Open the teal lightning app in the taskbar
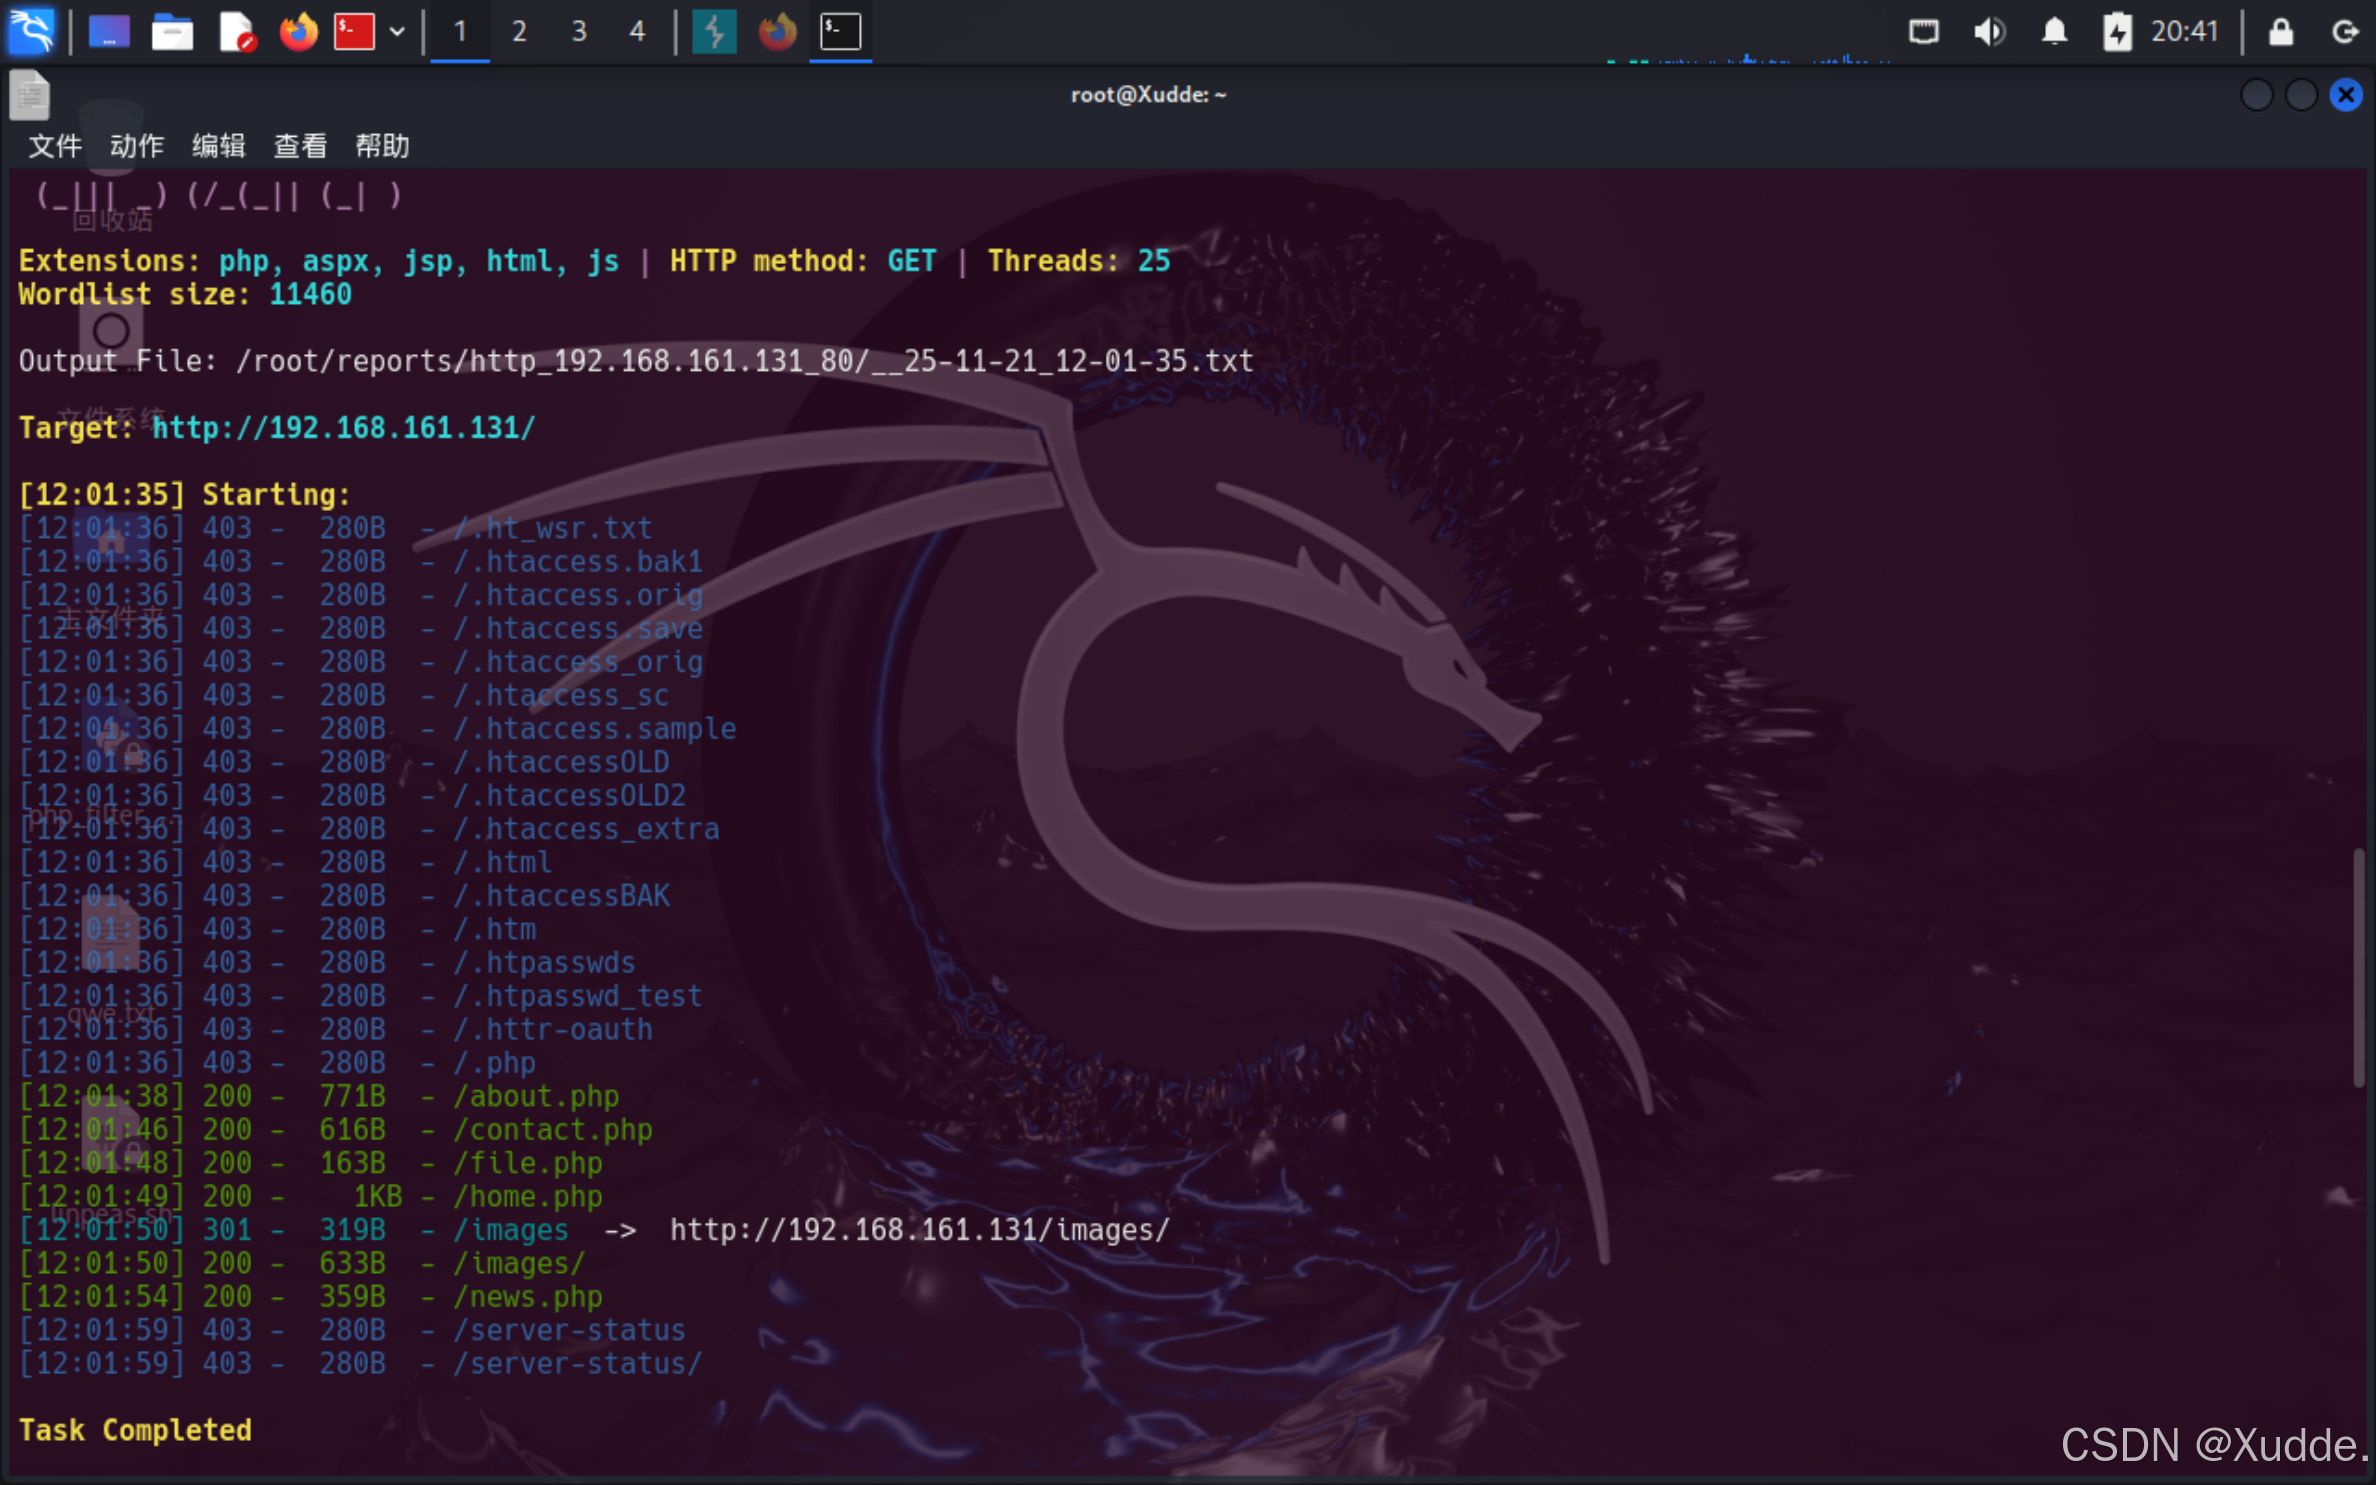The width and height of the screenshot is (2376, 1485). [714, 31]
